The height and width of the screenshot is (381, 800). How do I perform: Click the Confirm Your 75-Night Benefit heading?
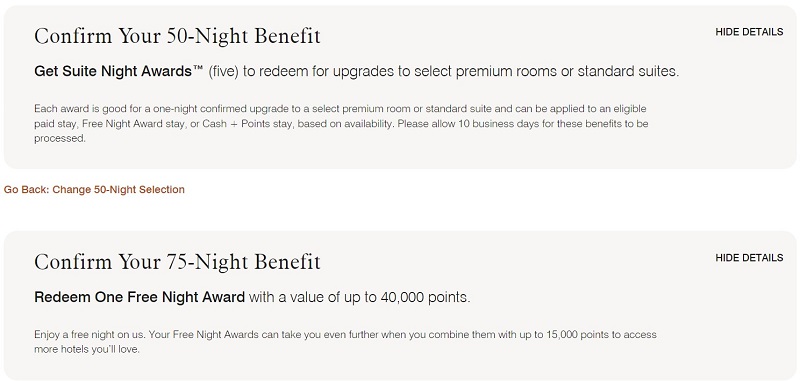(x=177, y=262)
